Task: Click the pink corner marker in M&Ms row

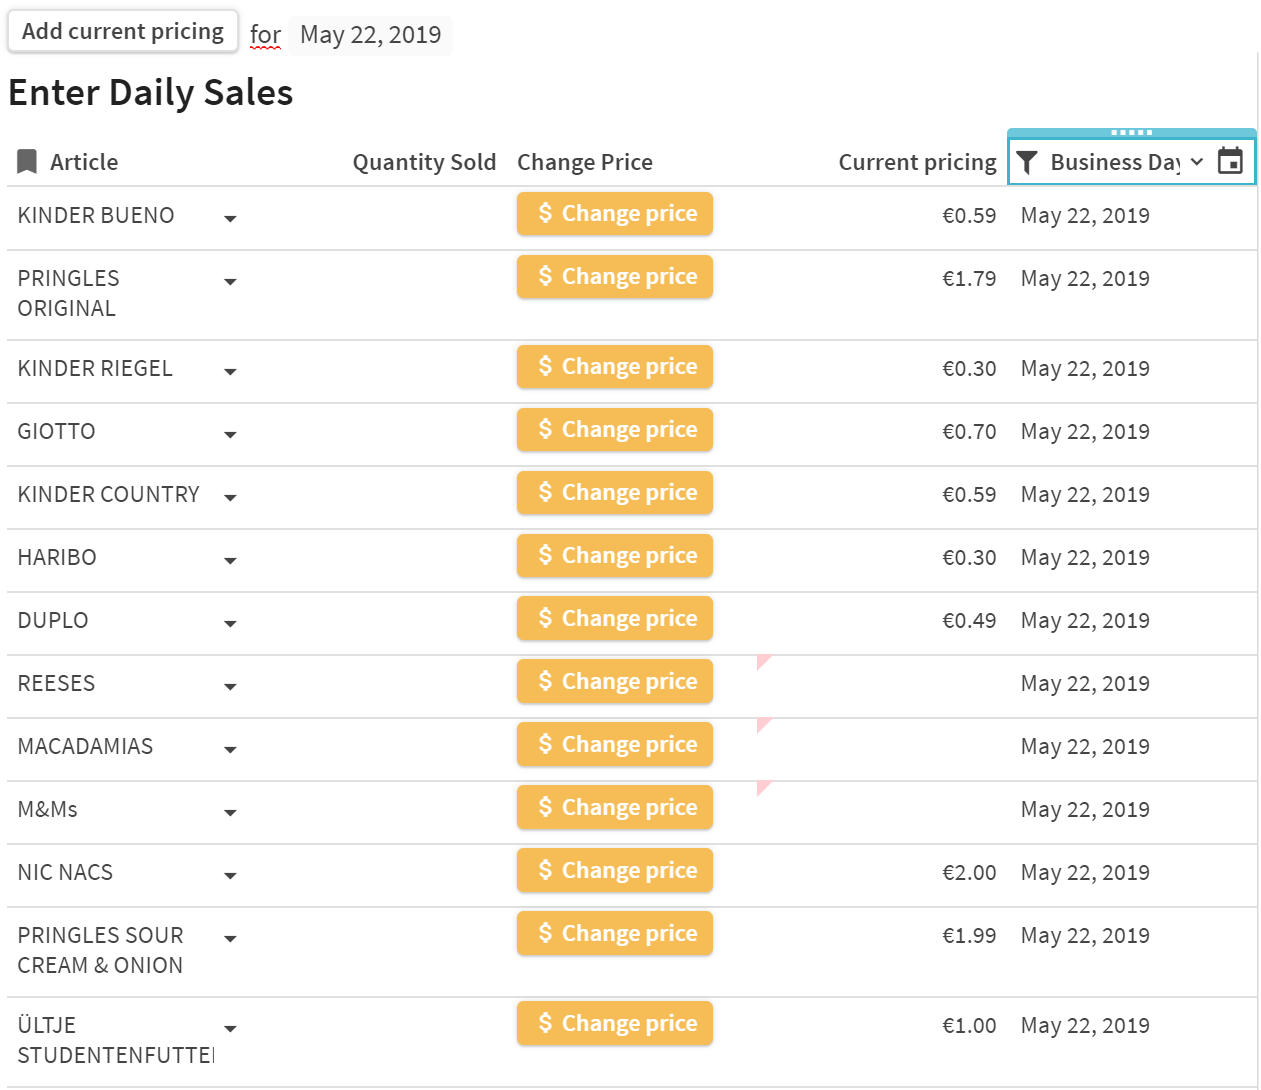Action: 763,787
